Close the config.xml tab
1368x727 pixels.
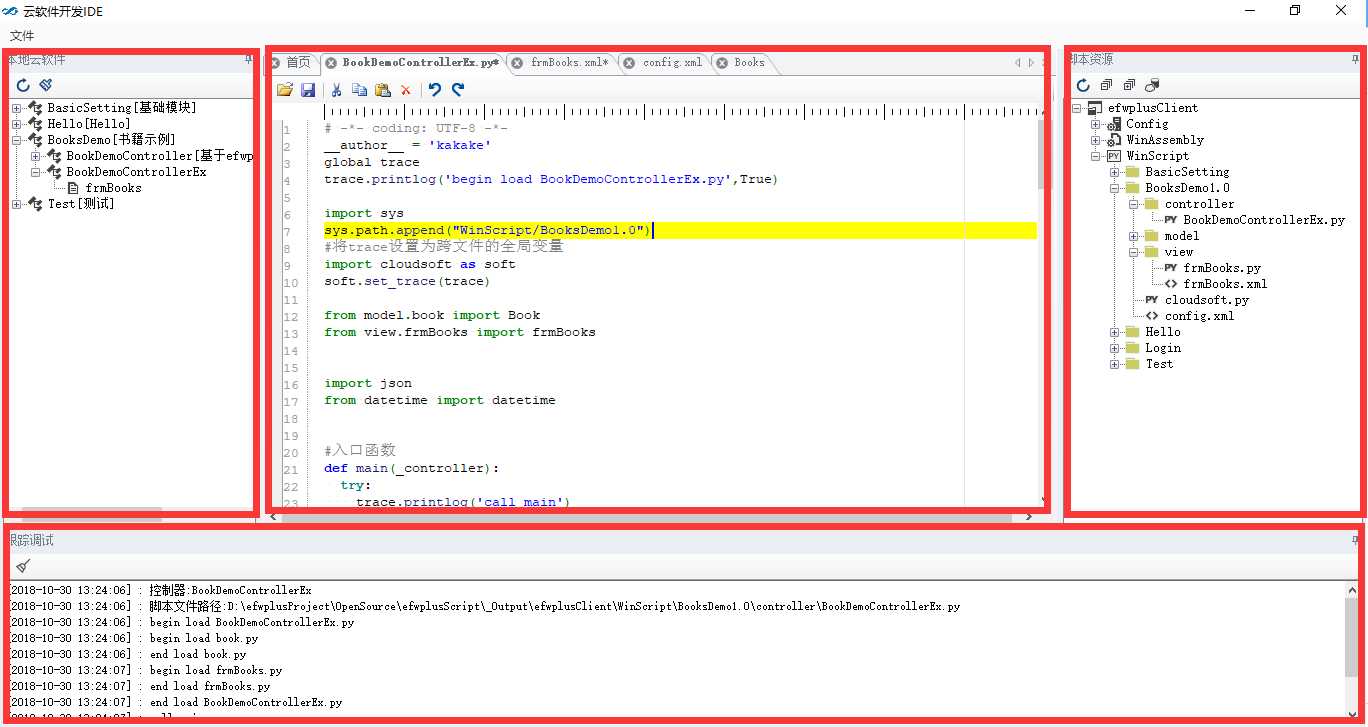pyautogui.click(x=629, y=63)
